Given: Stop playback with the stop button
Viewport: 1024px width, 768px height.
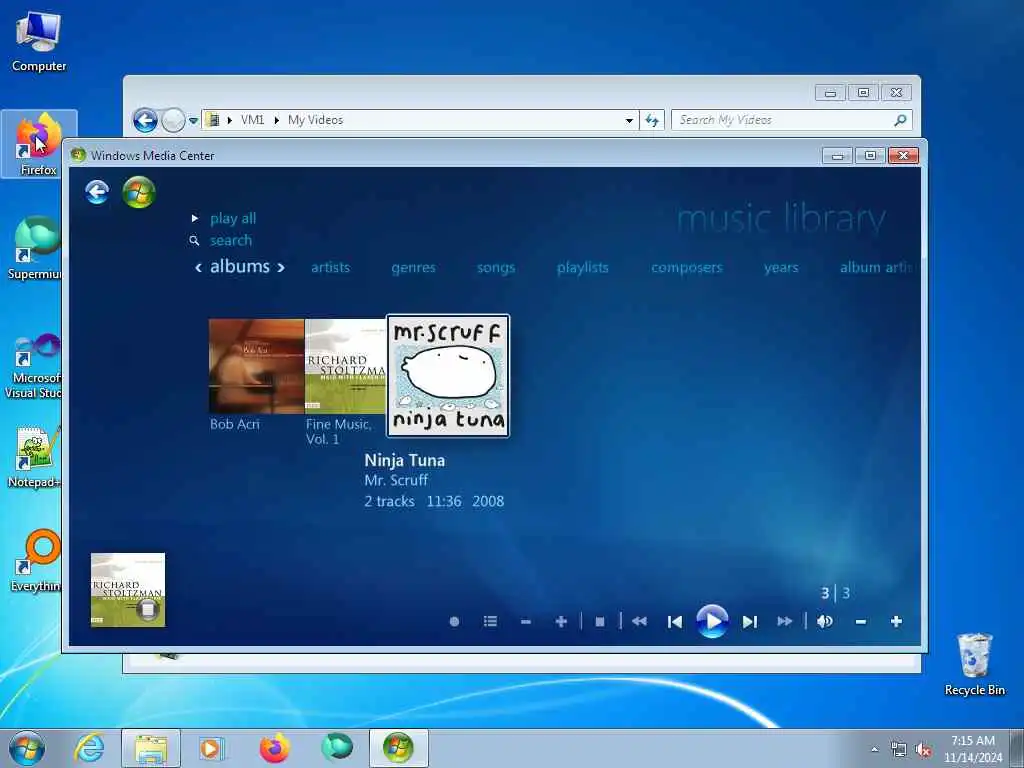Looking at the screenshot, I should point(600,622).
